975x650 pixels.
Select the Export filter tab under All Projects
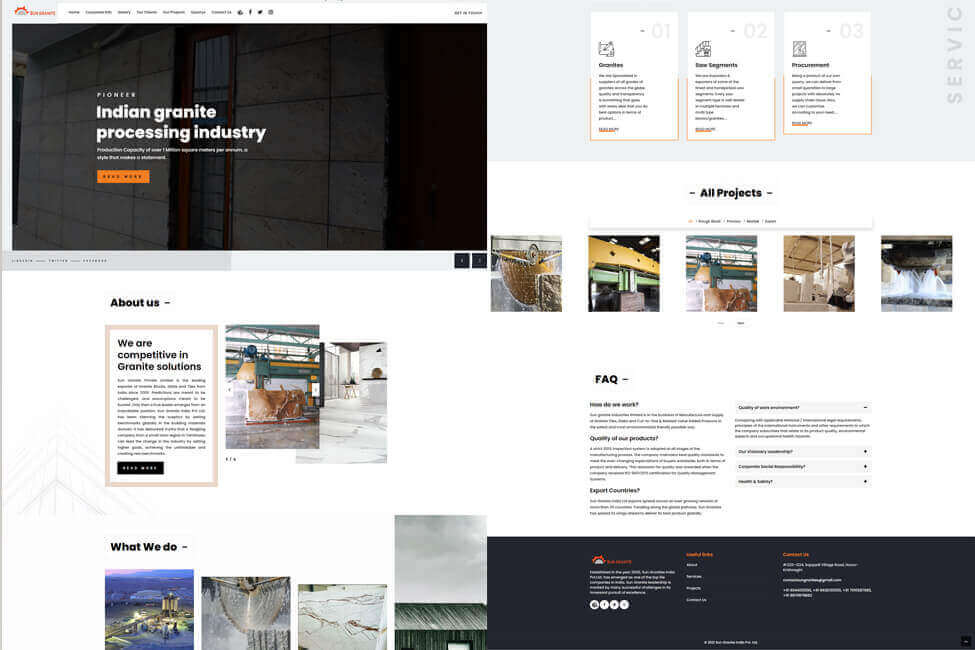pos(768,221)
